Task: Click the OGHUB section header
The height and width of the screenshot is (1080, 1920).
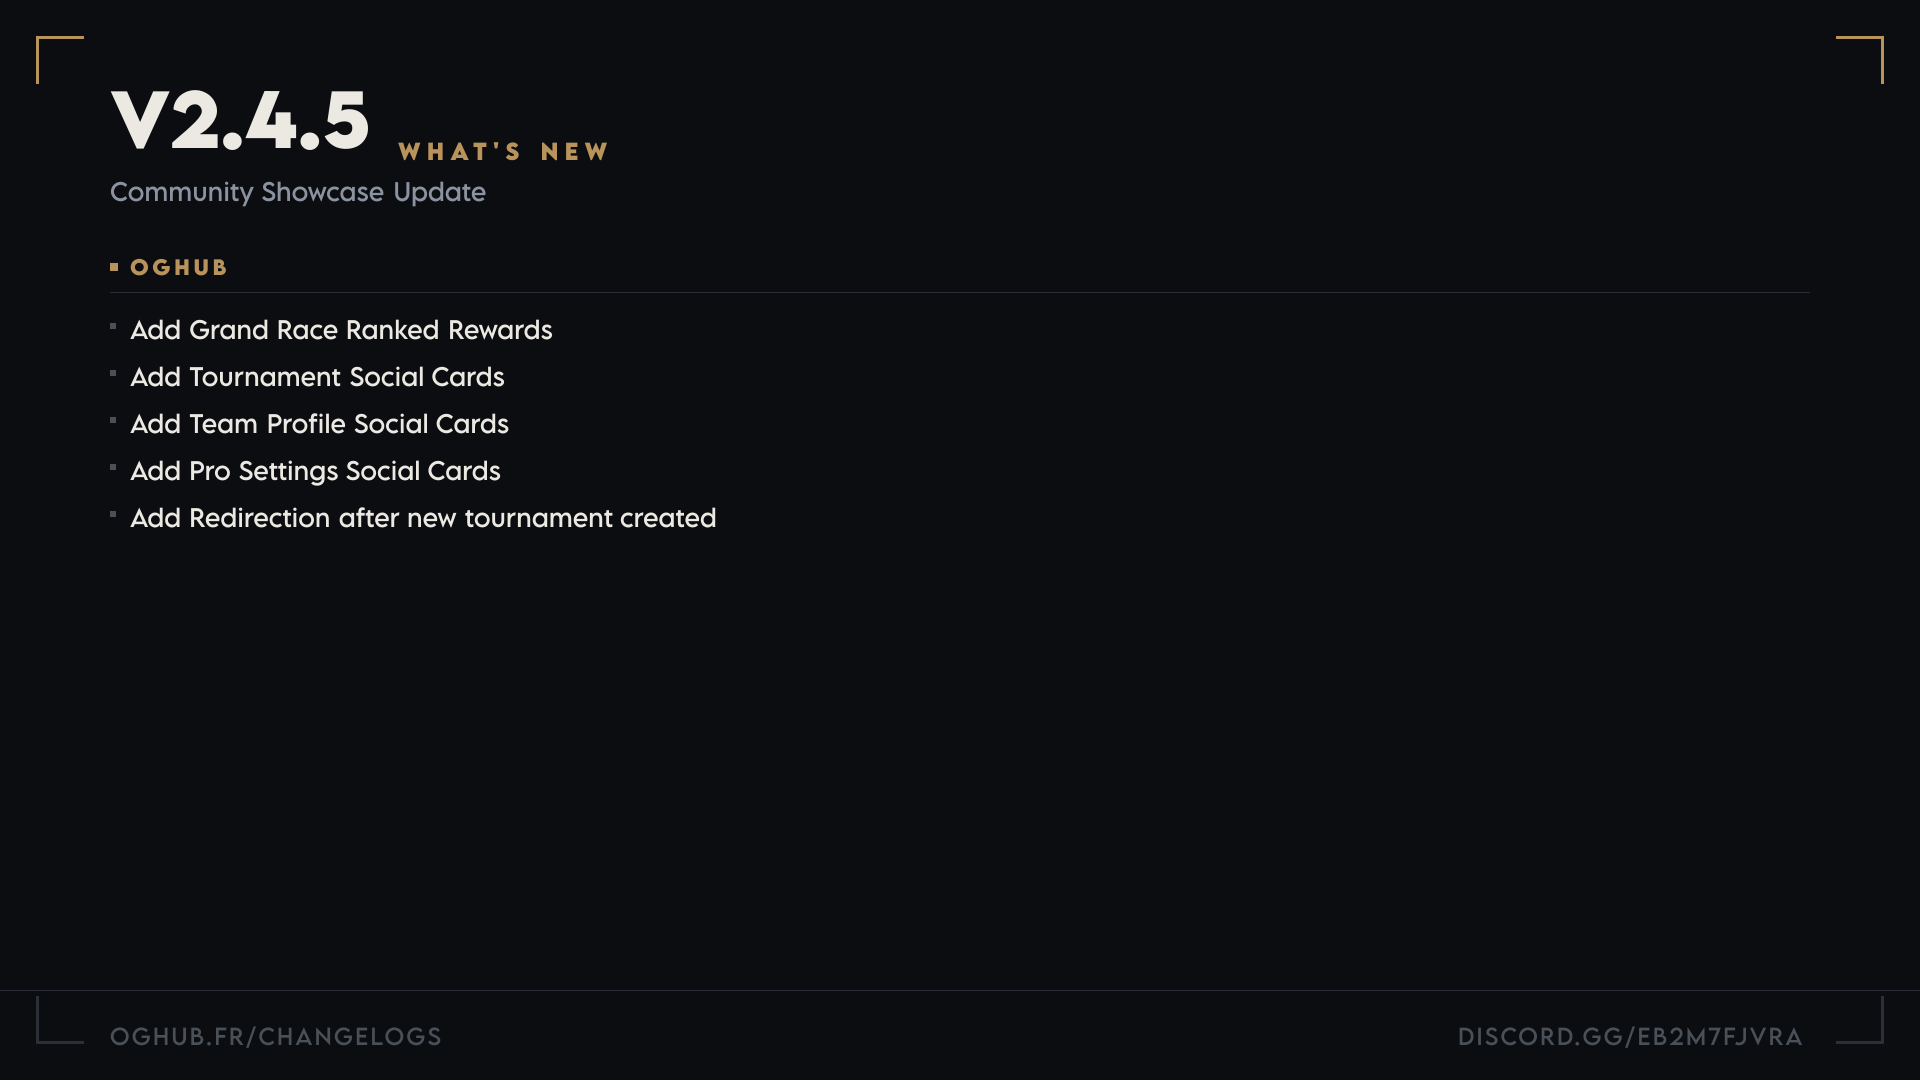Action: pyautogui.click(x=179, y=268)
